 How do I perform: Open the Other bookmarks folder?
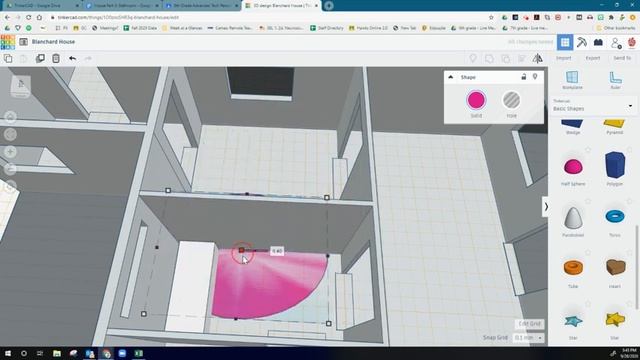click(616, 28)
